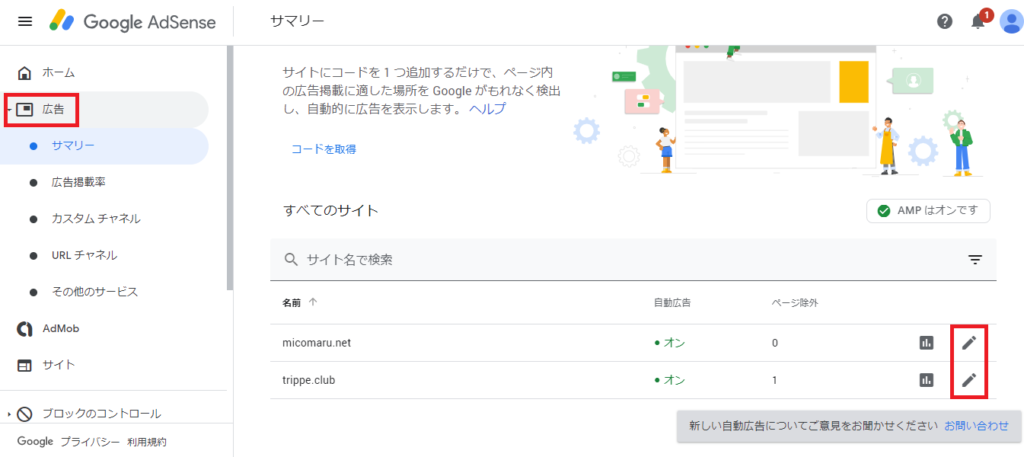Open サイト in the sidebar
The image size is (1024, 457).
coord(59,365)
